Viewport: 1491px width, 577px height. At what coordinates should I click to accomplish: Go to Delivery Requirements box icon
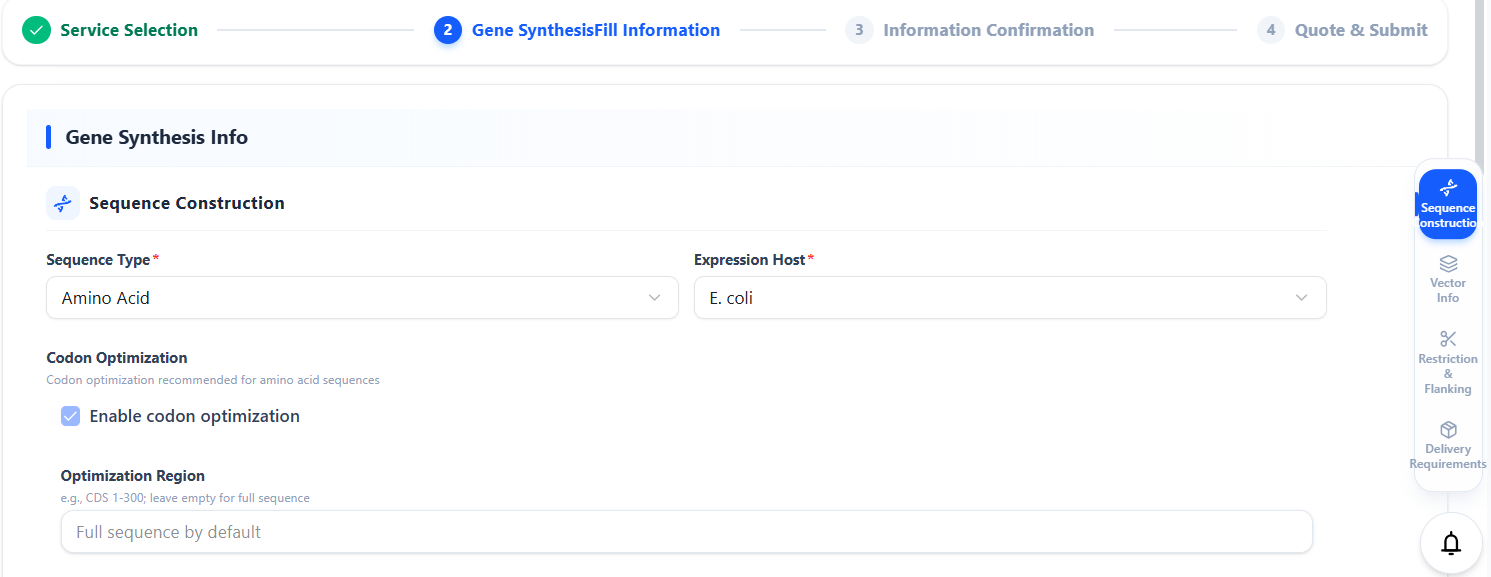tap(1448, 429)
